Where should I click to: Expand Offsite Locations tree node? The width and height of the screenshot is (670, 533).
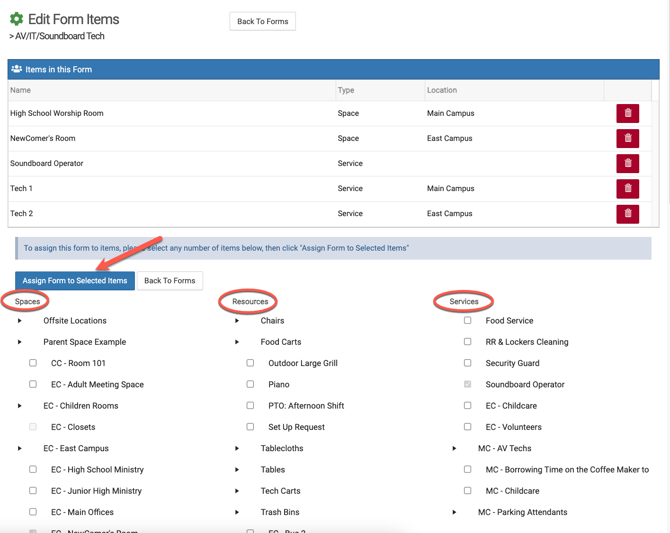click(20, 321)
